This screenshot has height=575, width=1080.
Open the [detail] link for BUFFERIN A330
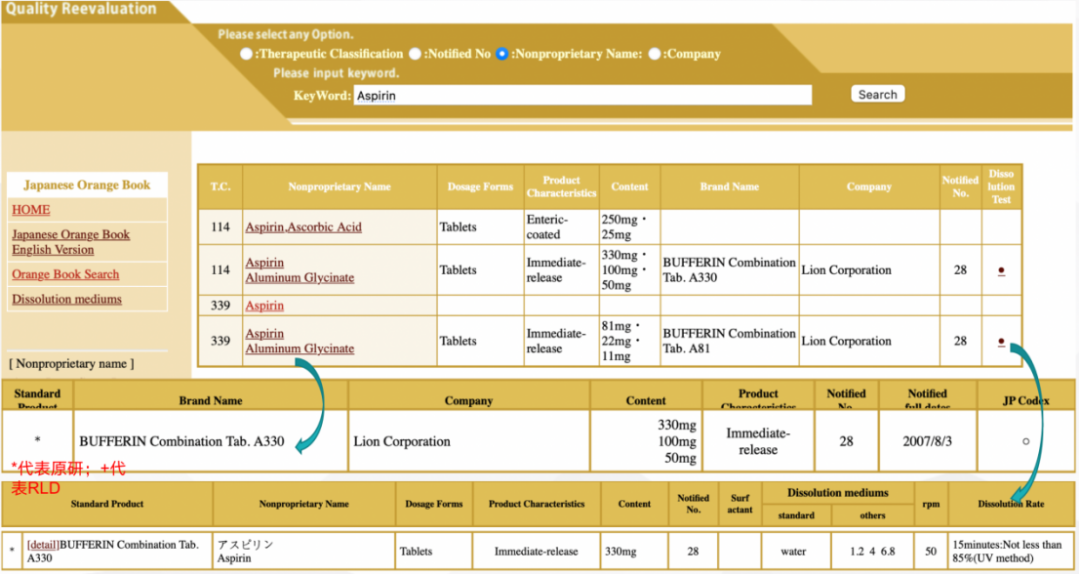pyautogui.click(x=43, y=545)
